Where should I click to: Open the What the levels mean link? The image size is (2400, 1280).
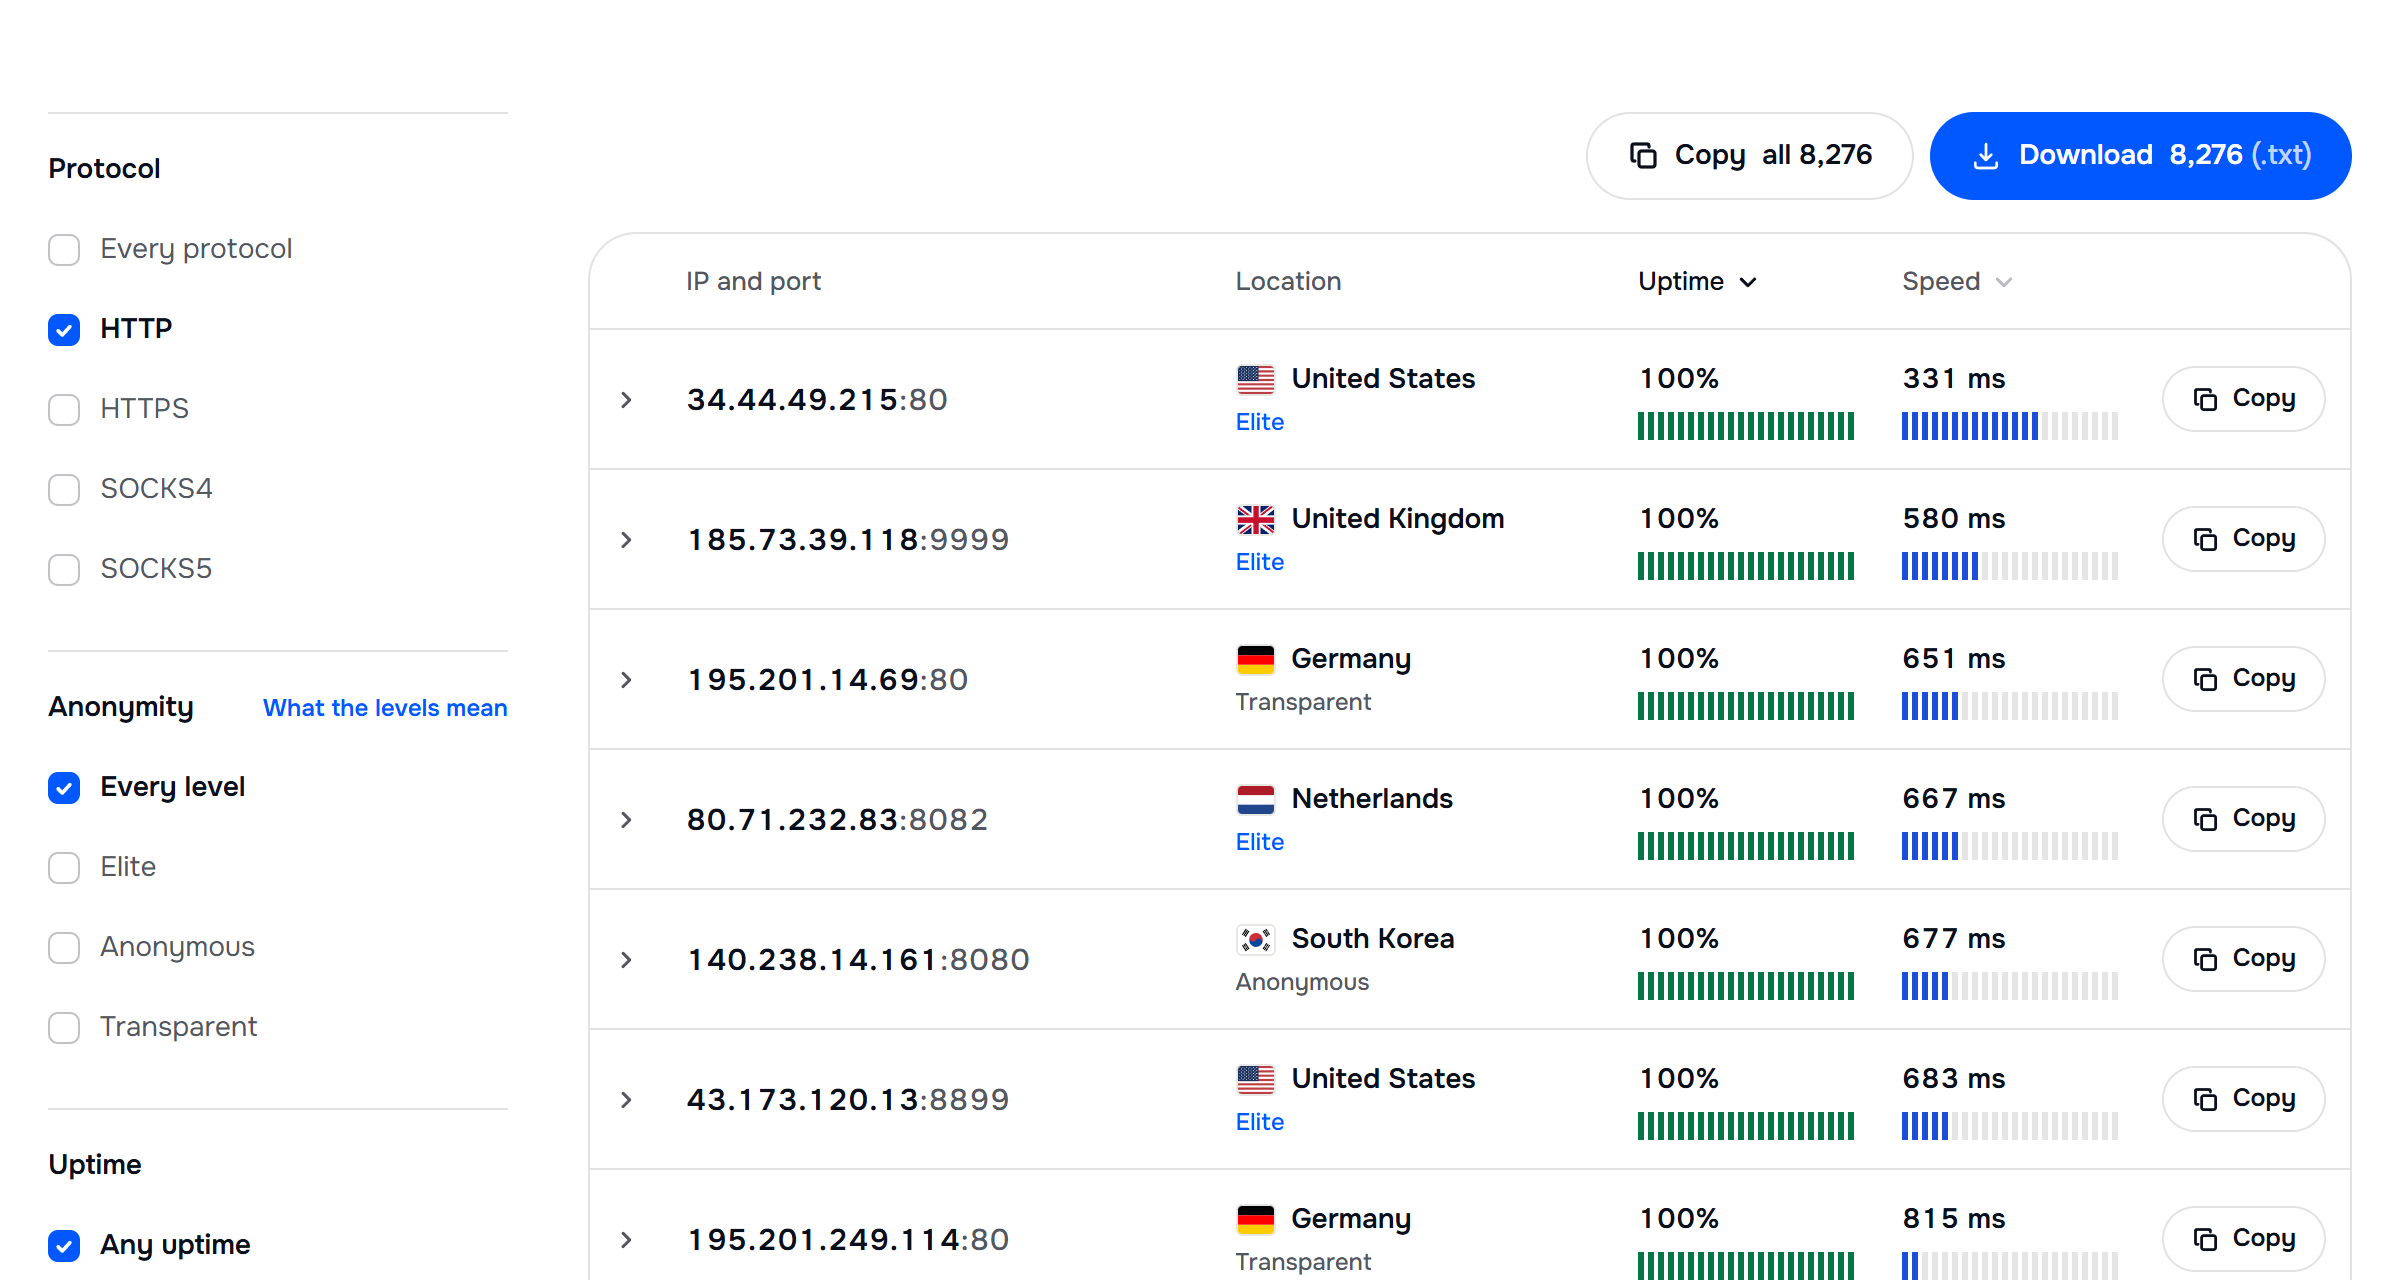click(385, 708)
